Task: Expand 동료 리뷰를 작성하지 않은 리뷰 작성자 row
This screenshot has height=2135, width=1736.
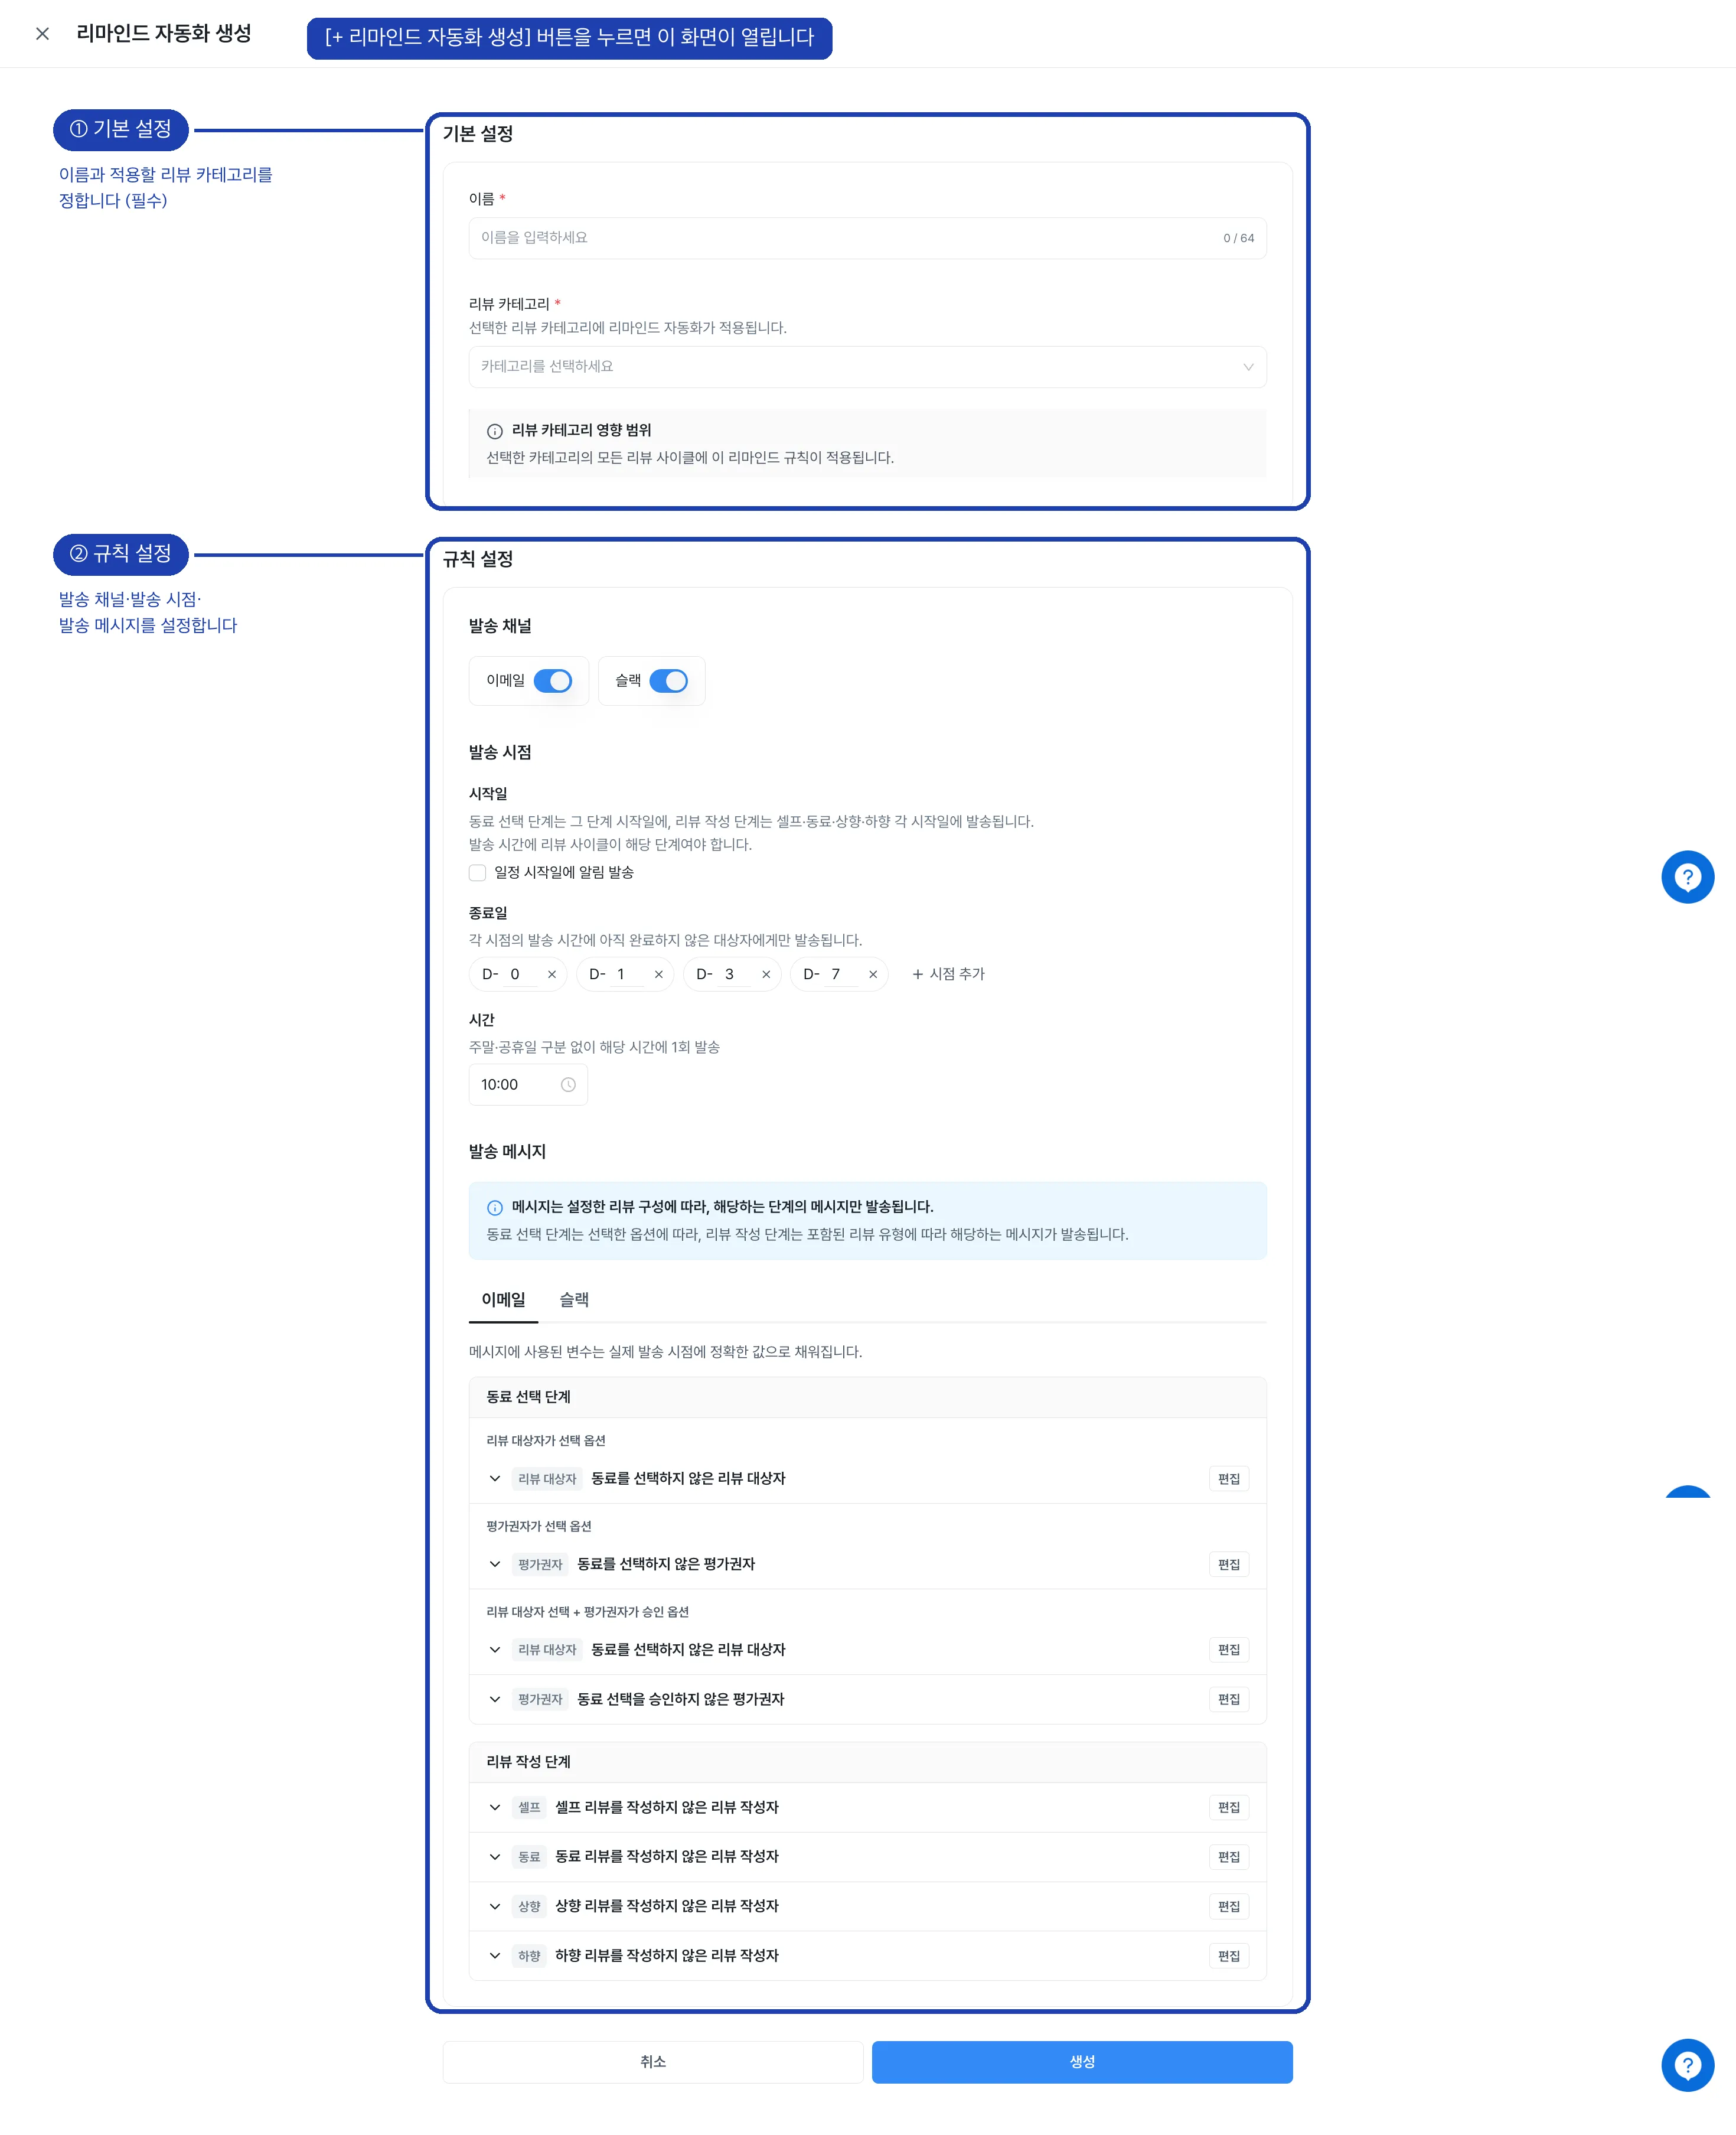Action: click(494, 1857)
